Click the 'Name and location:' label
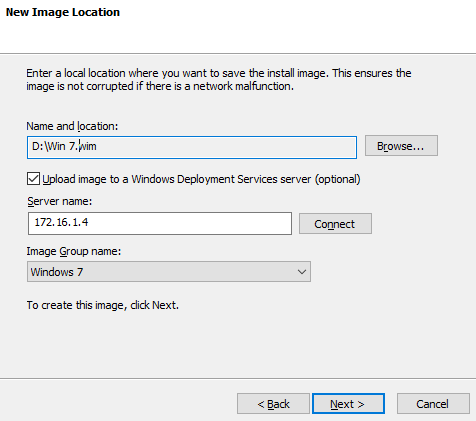Screen dimensions: 476x421 (x=72, y=126)
